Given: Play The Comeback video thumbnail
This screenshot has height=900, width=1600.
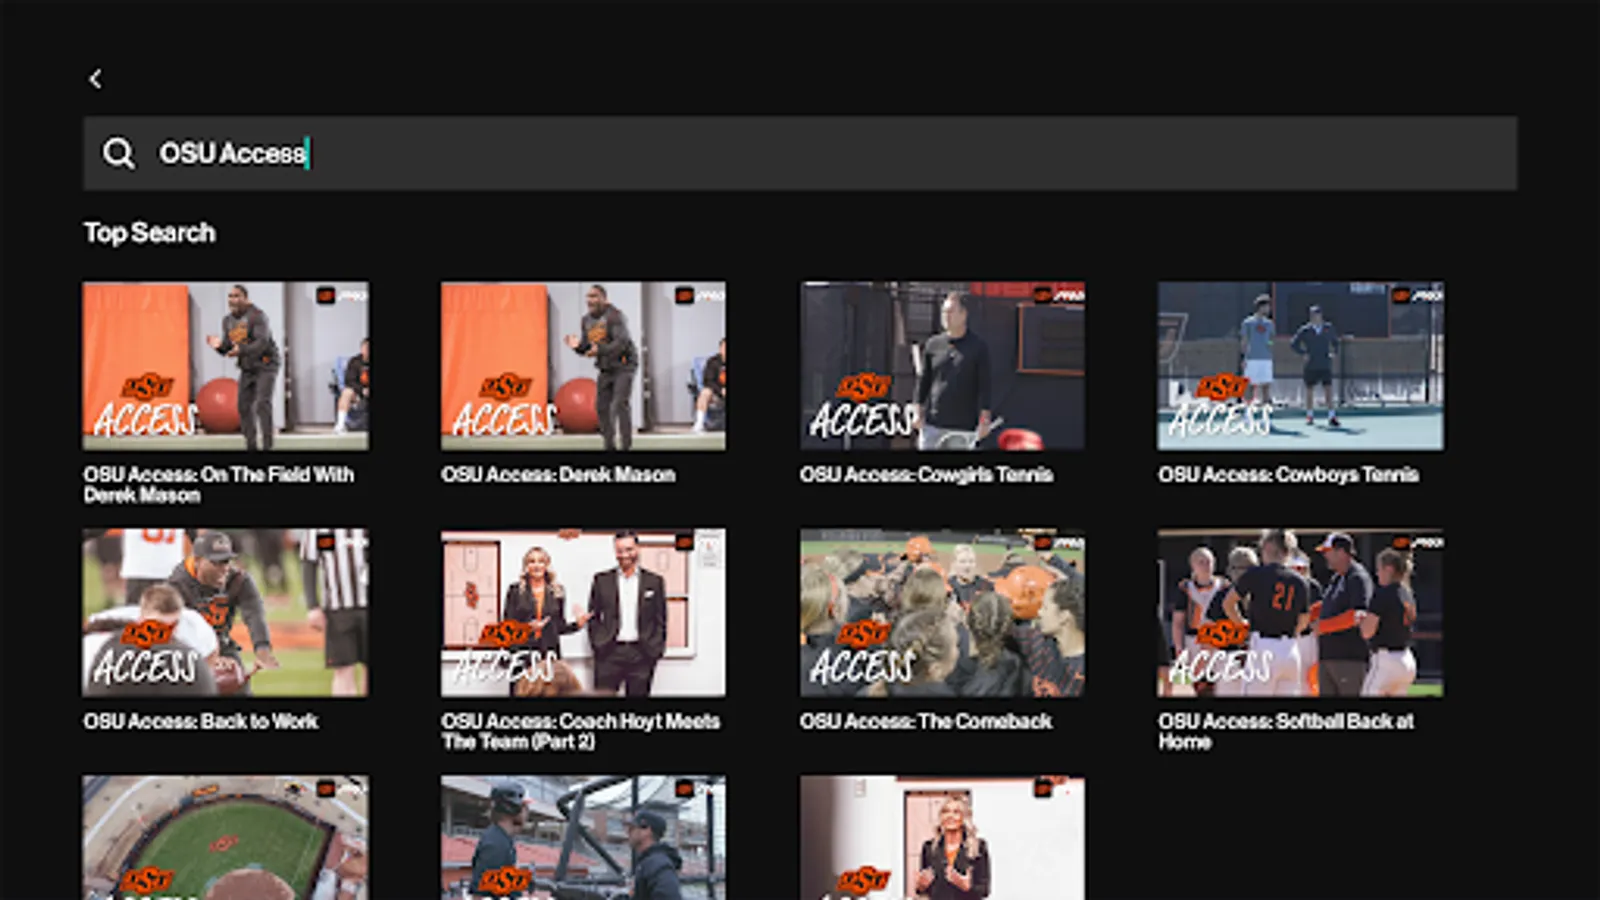Looking at the screenshot, I should coord(942,613).
